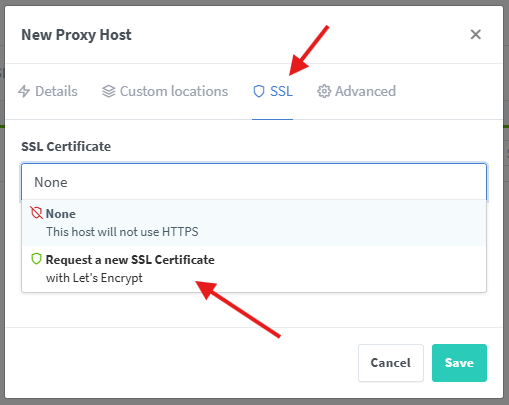Select the SSL tab
This screenshot has width=509, height=405.
click(x=273, y=91)
